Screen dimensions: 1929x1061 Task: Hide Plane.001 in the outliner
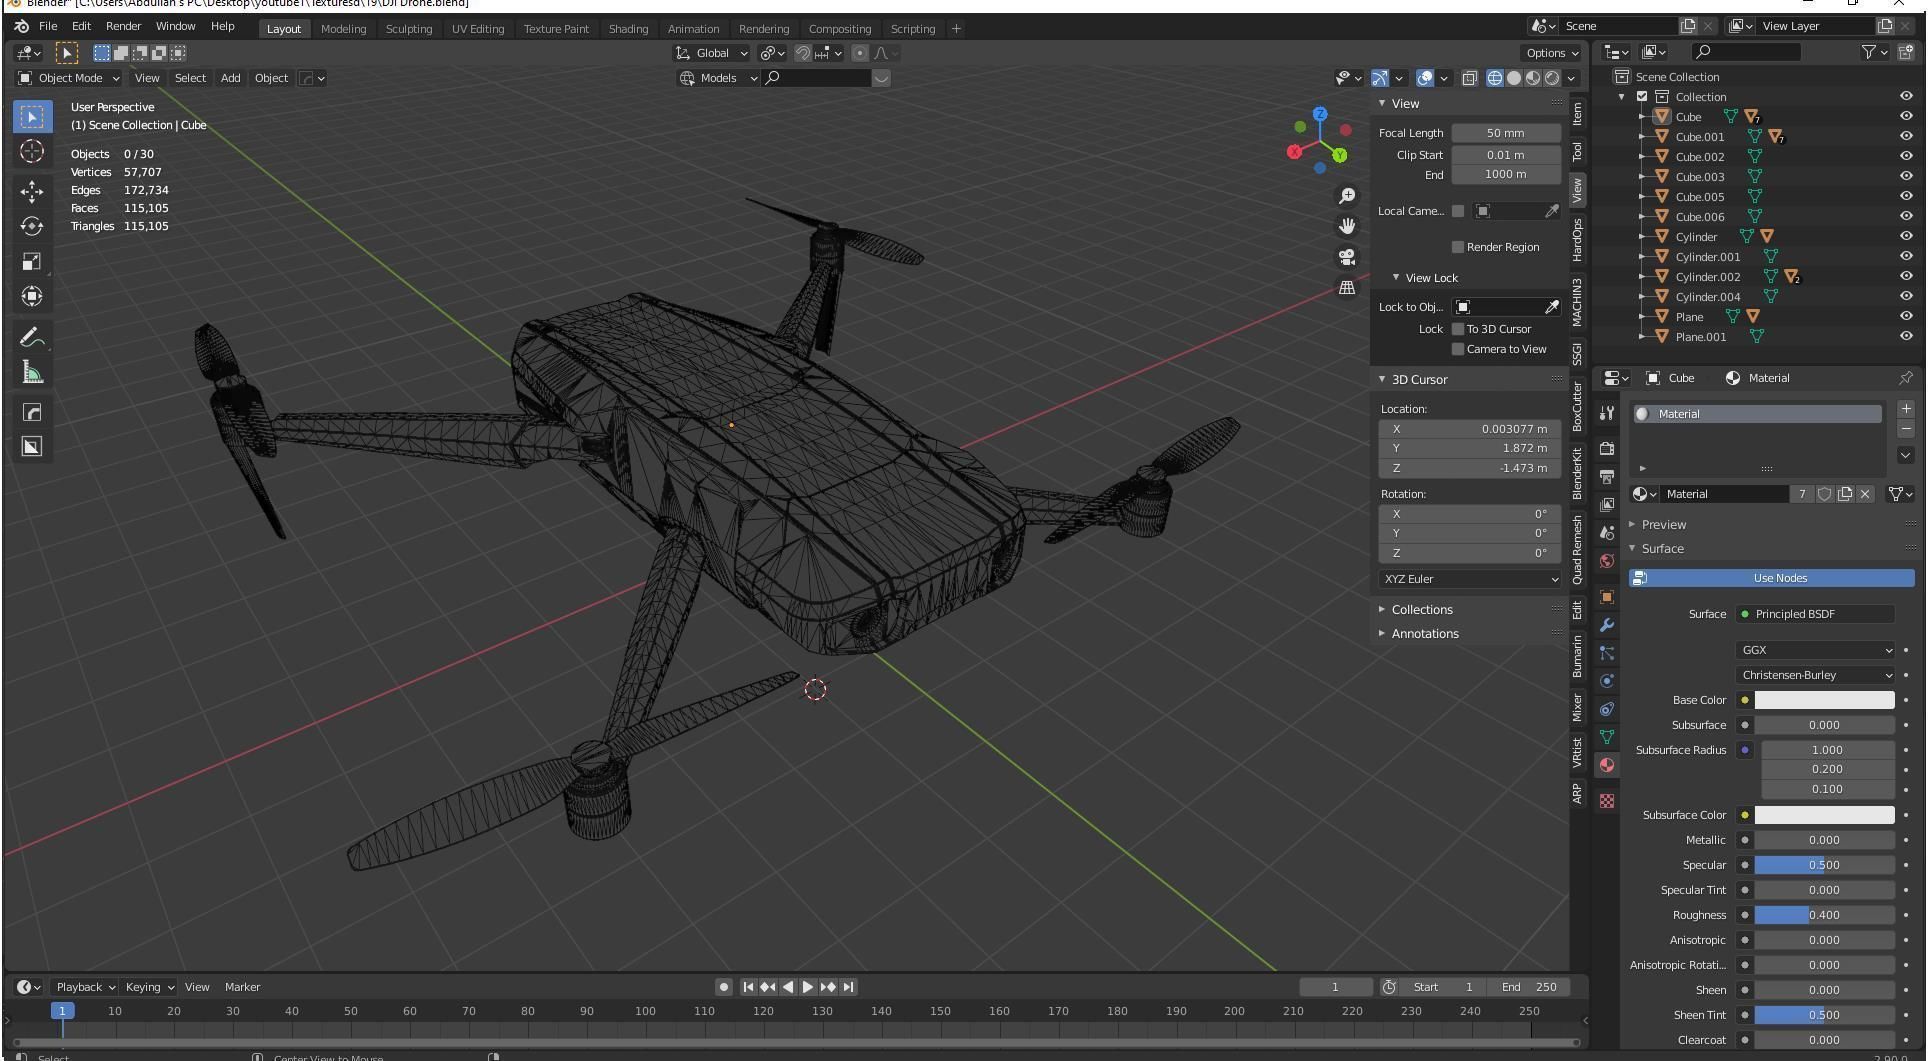(1905, 337)
